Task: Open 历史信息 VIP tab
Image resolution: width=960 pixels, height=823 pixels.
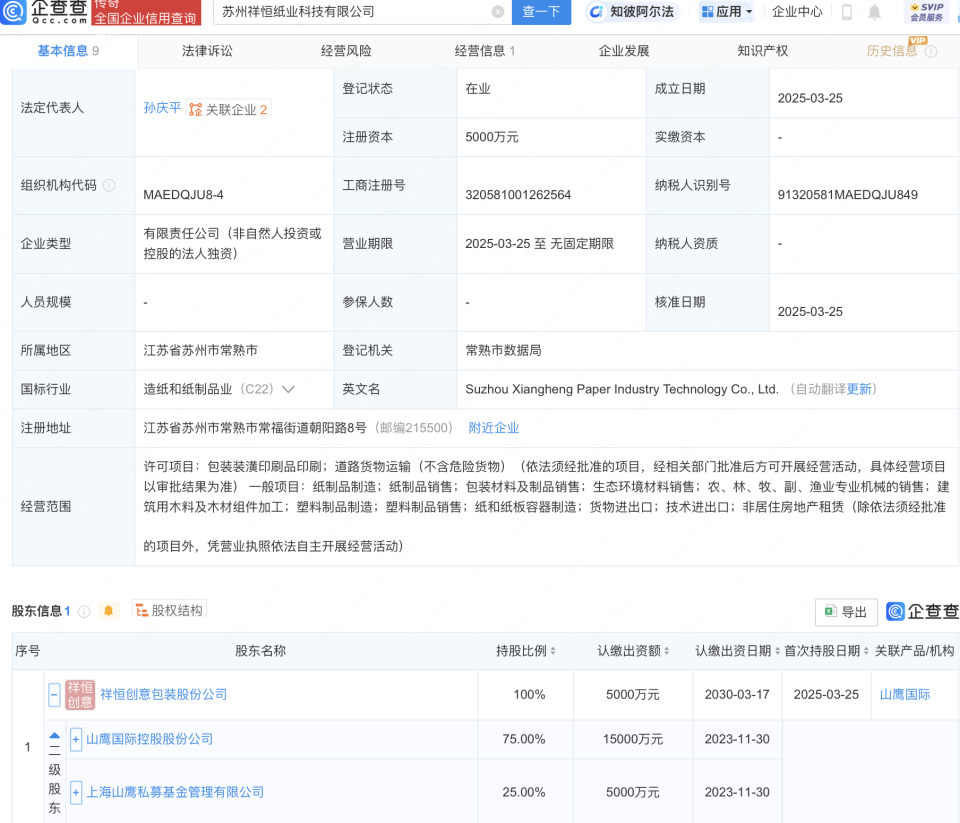Action: pyautogui.click(x=891, y=51)
